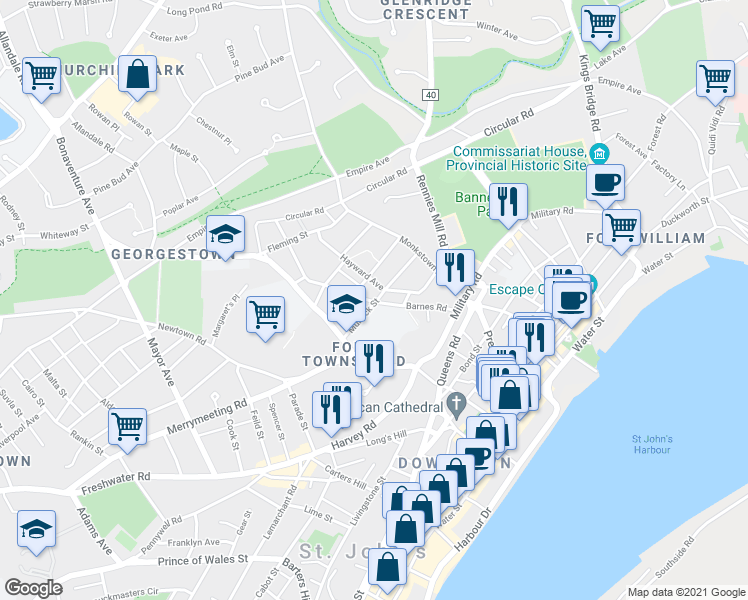Click the Harbour Dr label
Image resolution: width=748 pixels, height=600 pixels.
[x=473, y=529]
